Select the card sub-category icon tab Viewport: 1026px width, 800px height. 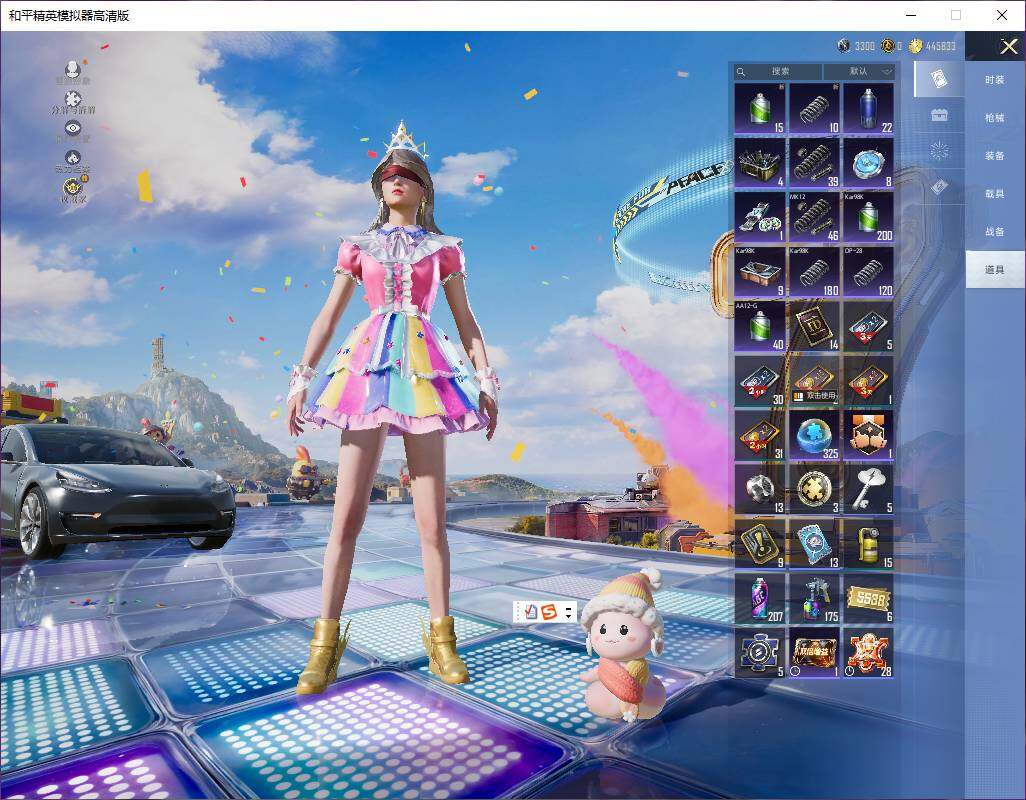(x=939, y=79)
